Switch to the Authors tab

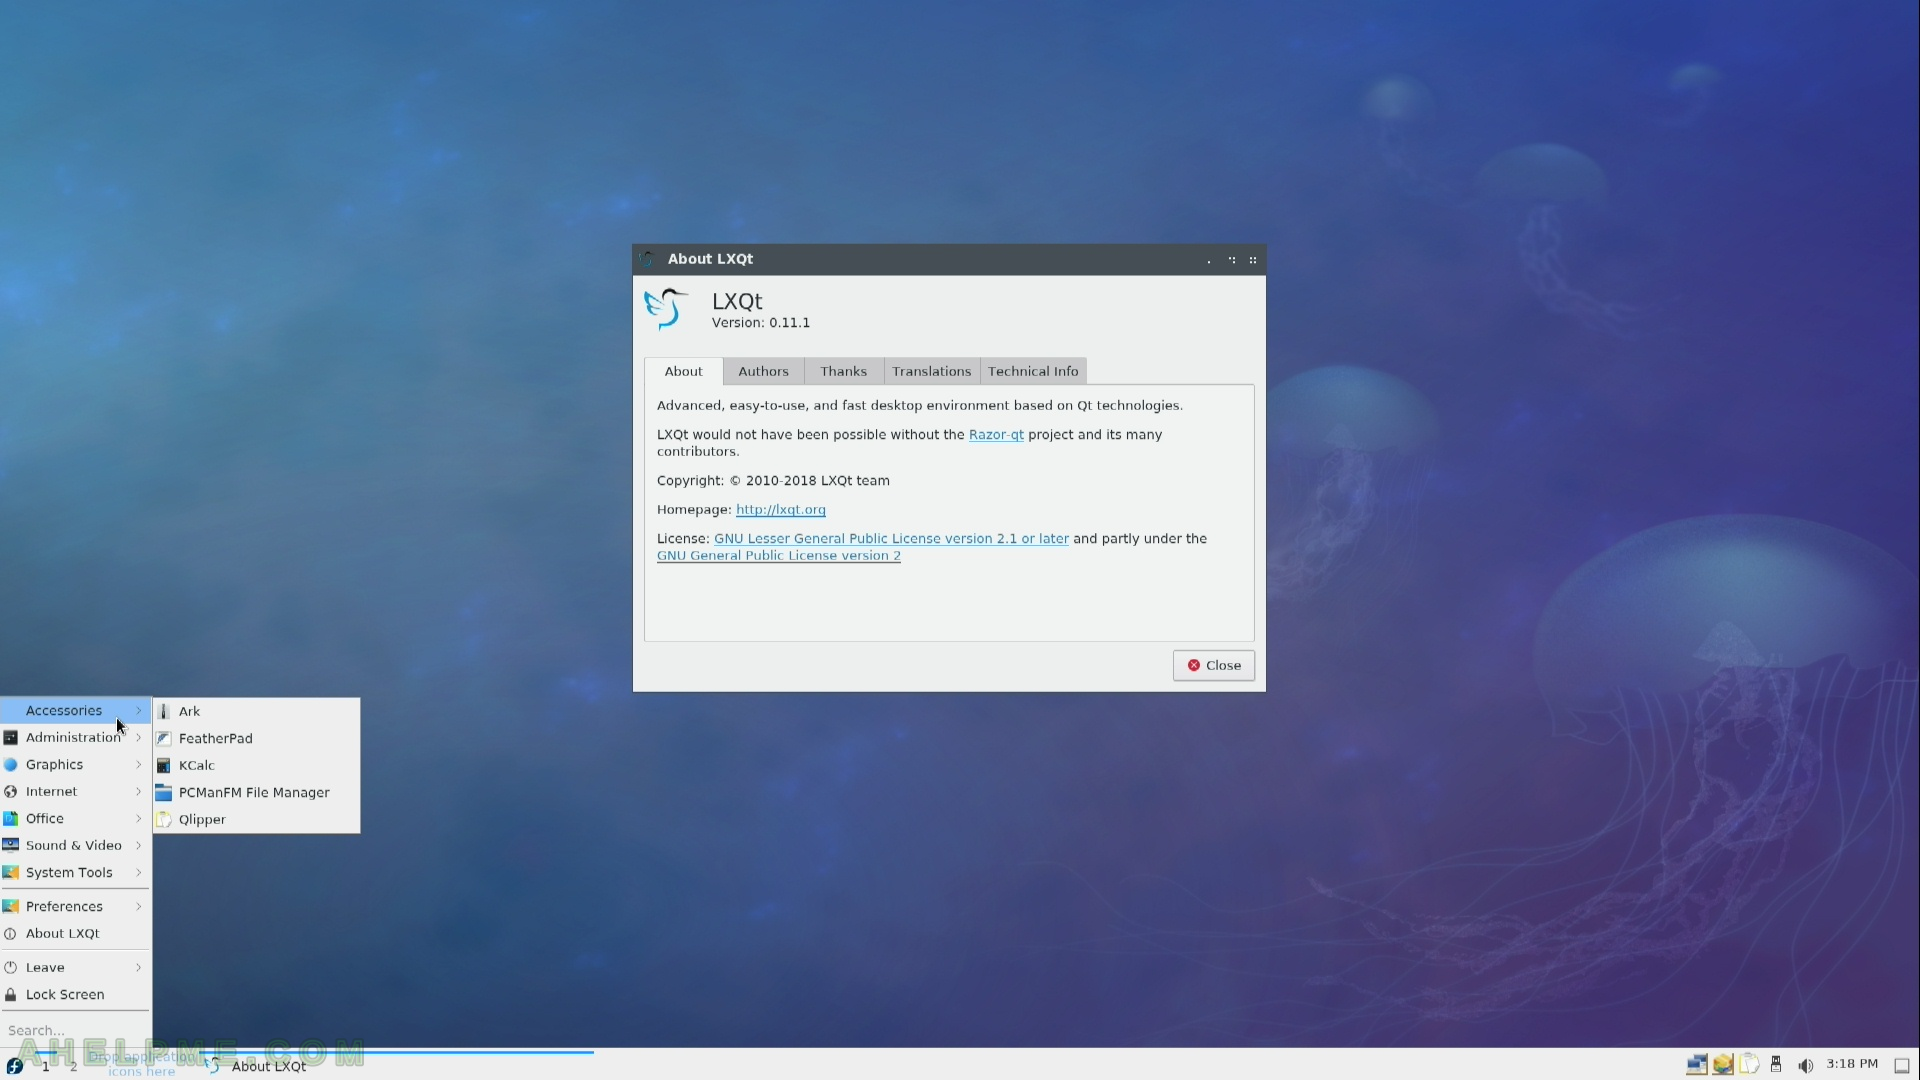(x=764, y=371)
